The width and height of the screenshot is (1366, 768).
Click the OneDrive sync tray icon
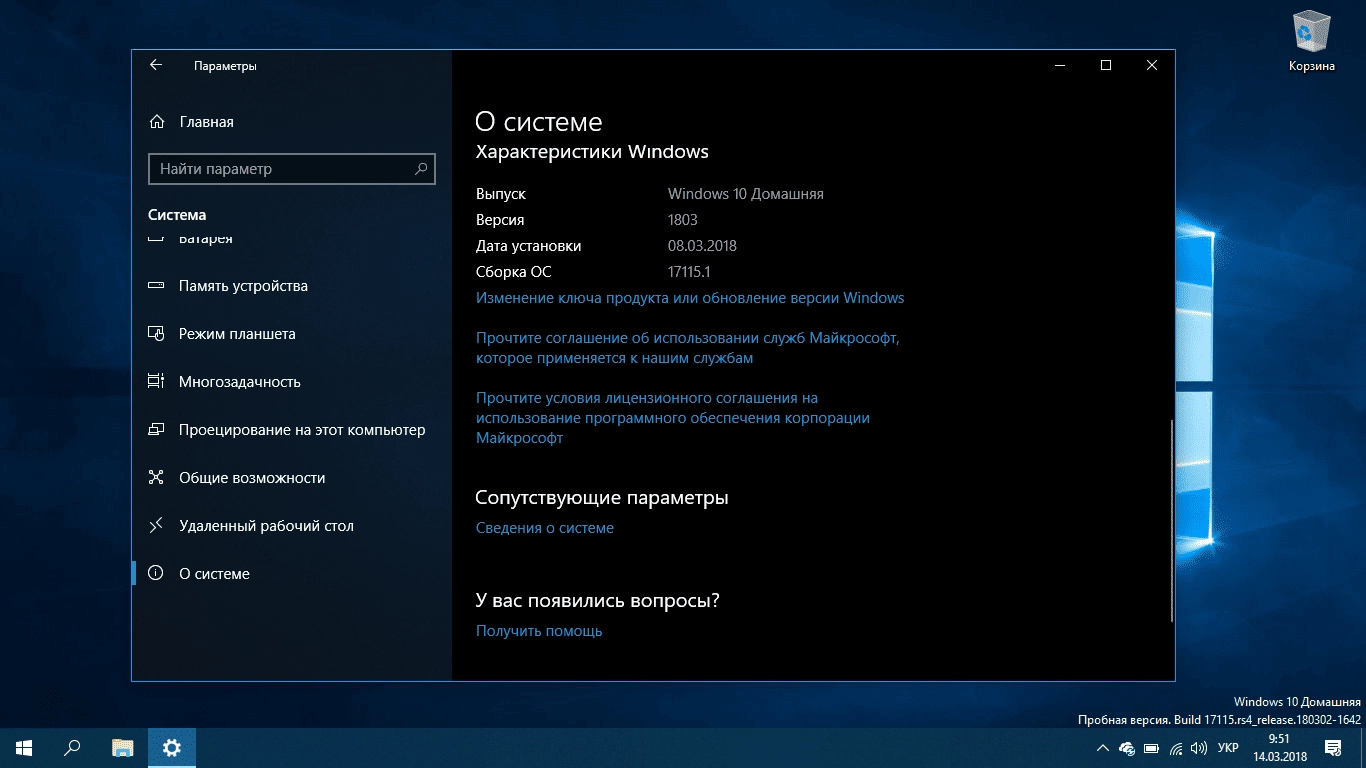click(x=1128, y=748)
